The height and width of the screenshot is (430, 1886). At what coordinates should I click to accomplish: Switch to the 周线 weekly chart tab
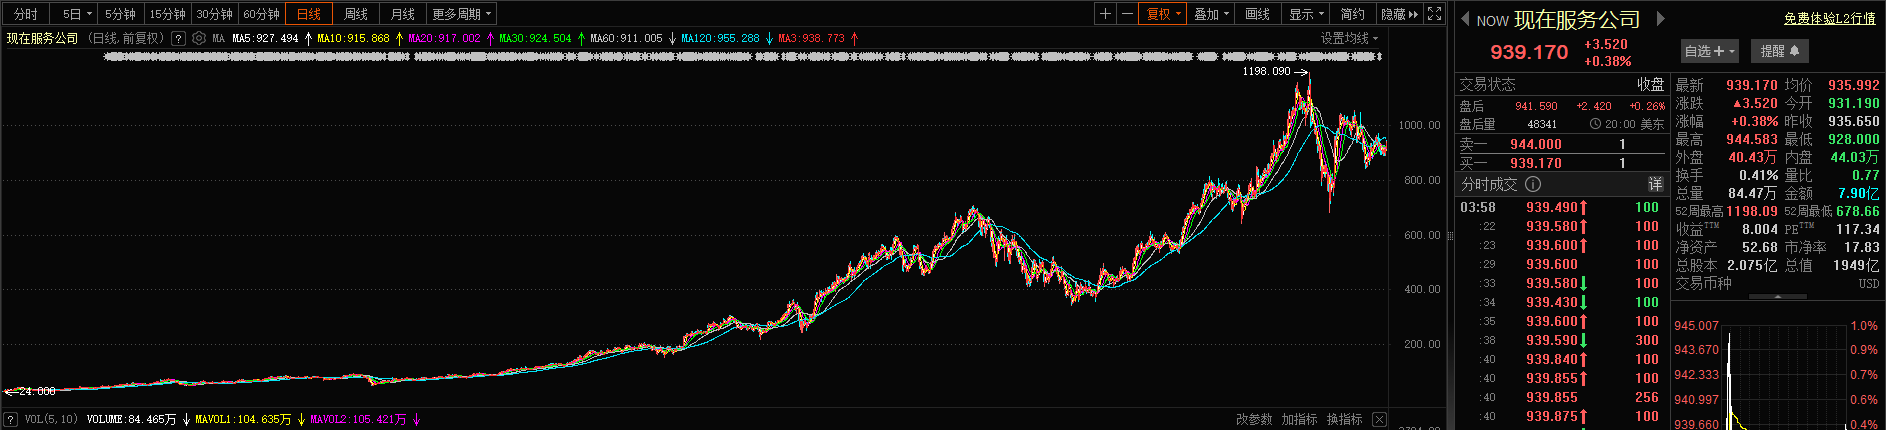click(356, 14)
